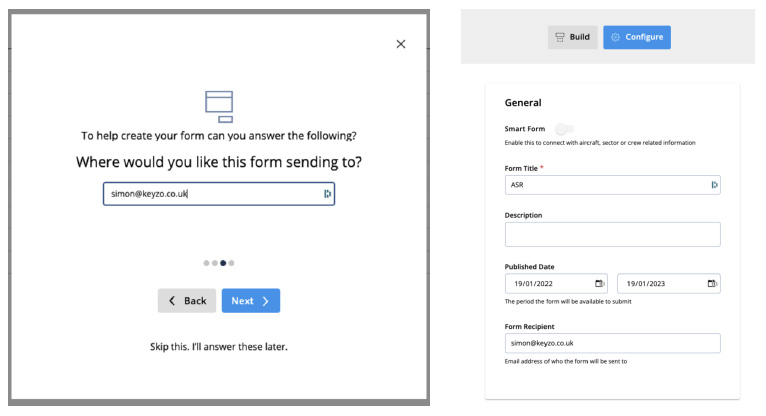Jump to the fourth step dot
Screen dimensions: 766x416
tap(232, 263)
